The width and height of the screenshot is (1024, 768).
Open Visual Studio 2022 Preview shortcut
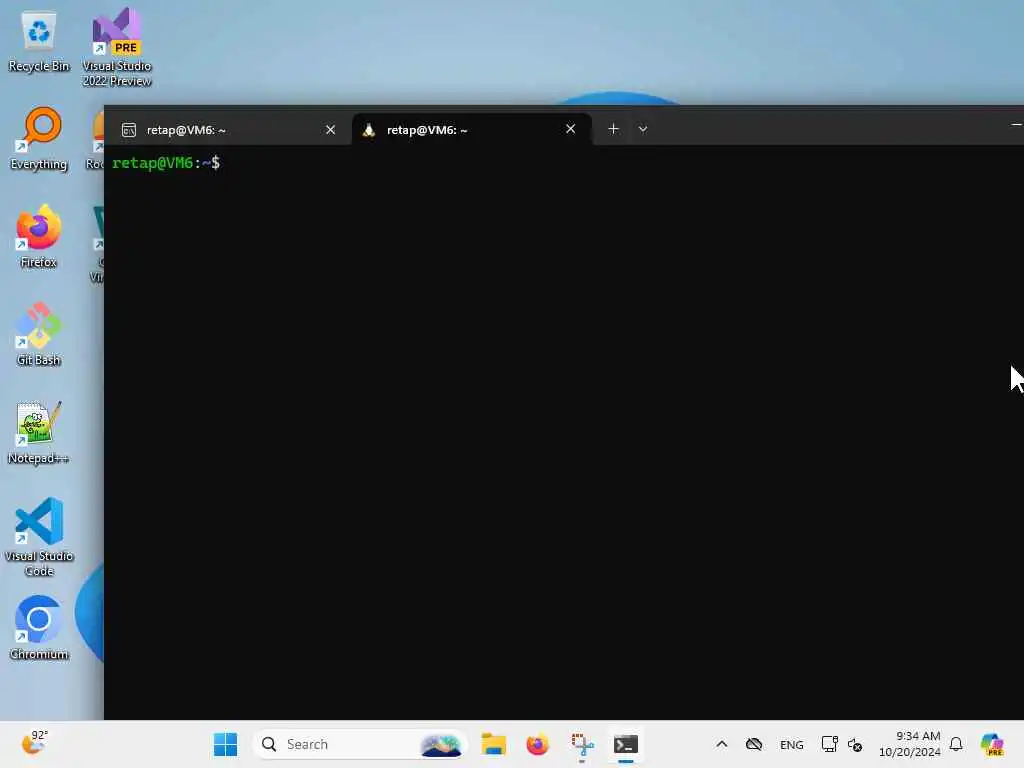click(117, 47)
